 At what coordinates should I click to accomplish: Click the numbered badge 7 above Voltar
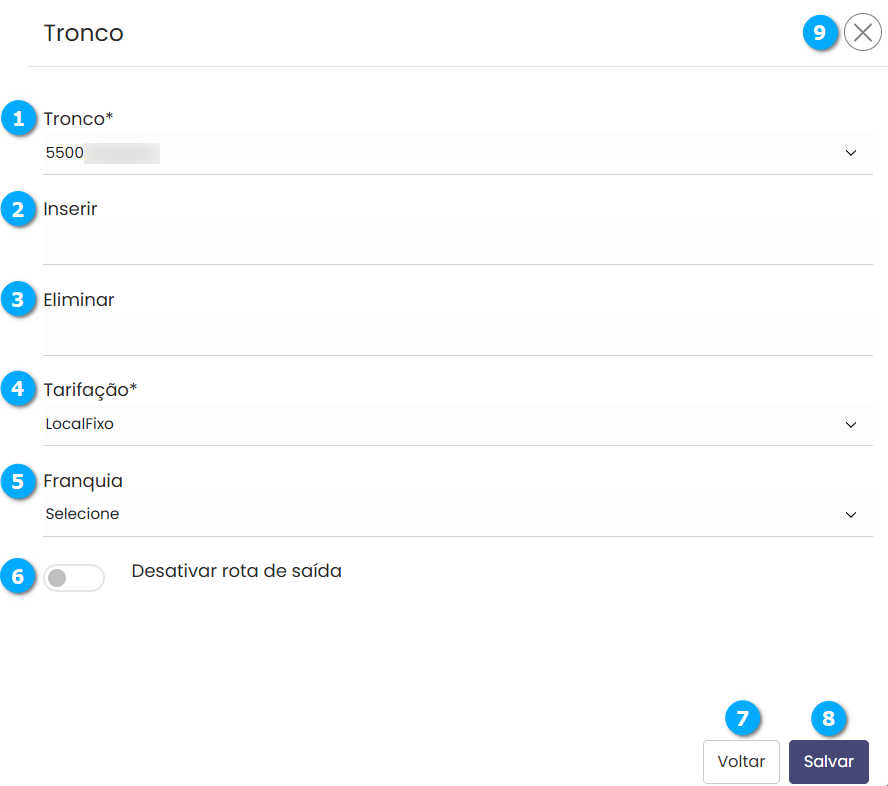742,717
